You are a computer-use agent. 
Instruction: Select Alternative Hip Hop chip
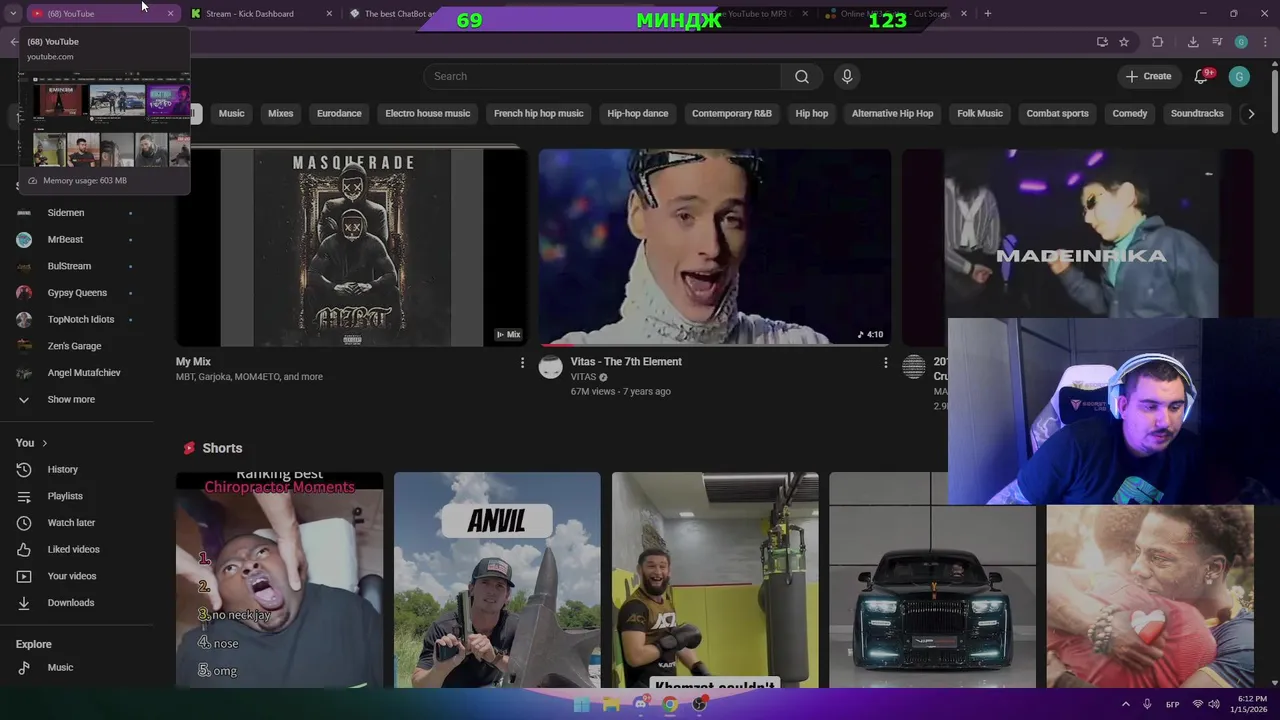(x=892, y=114)
